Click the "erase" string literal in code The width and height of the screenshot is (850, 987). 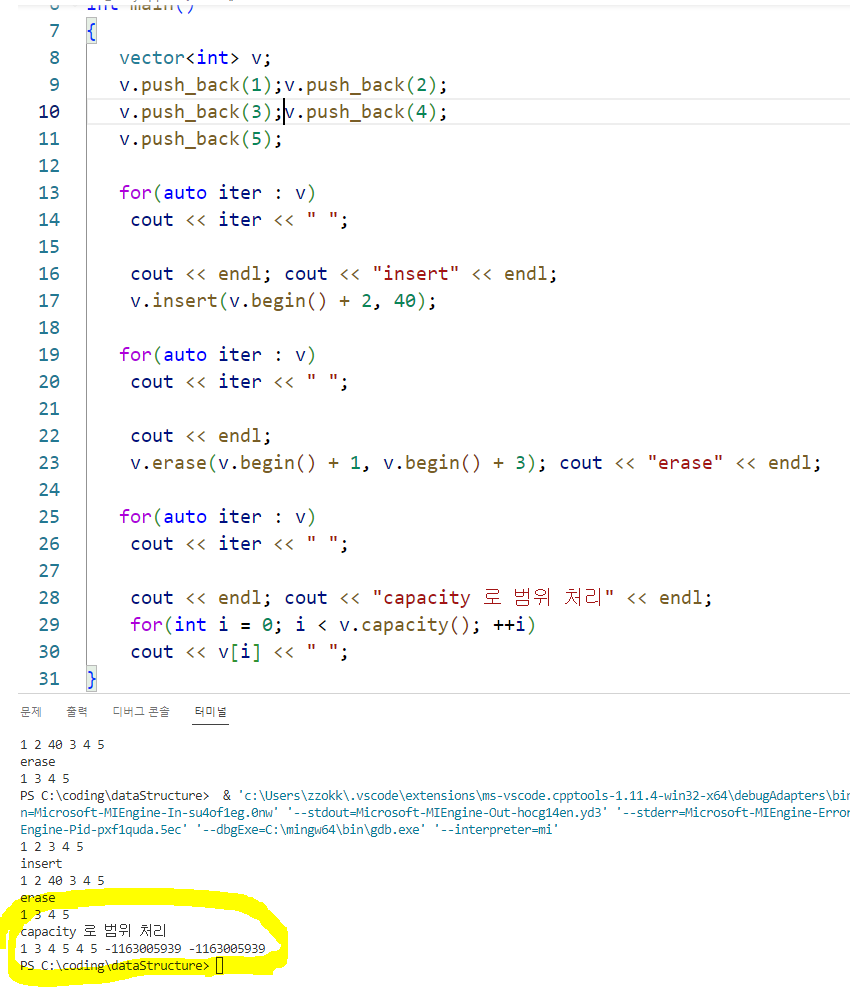tap(685, 463)
